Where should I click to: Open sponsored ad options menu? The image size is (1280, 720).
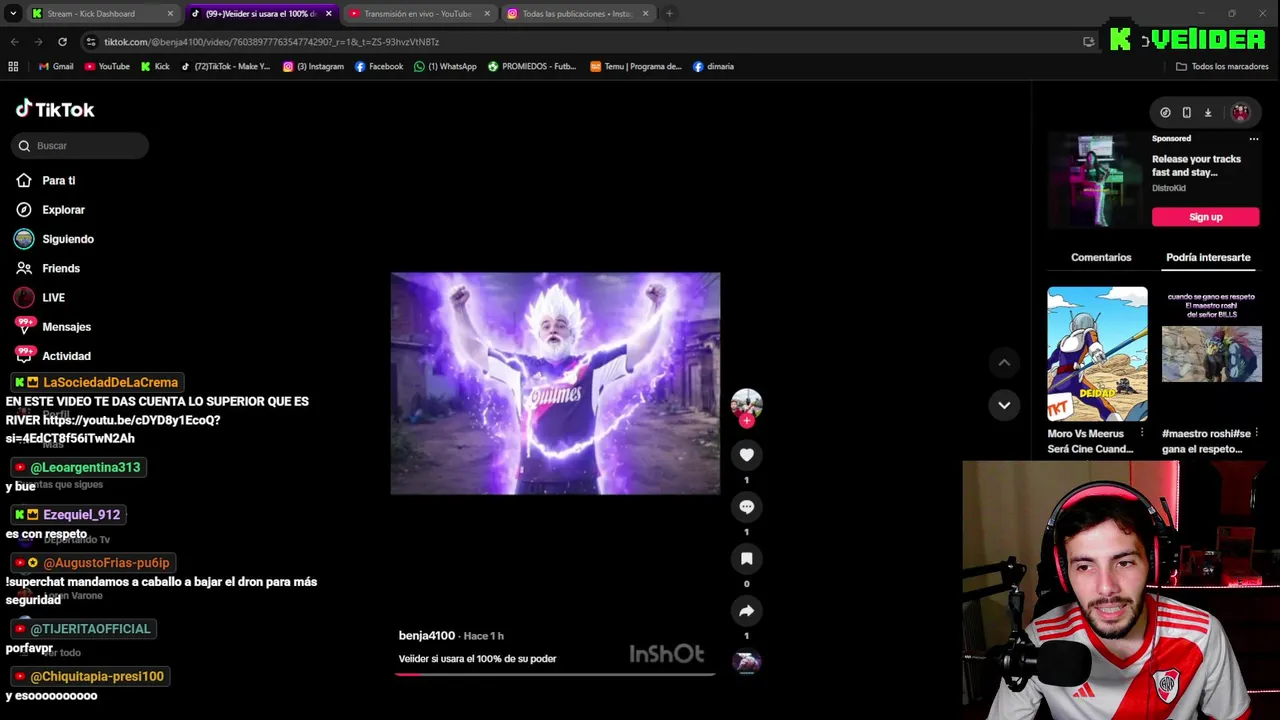tap(1254, 139)
